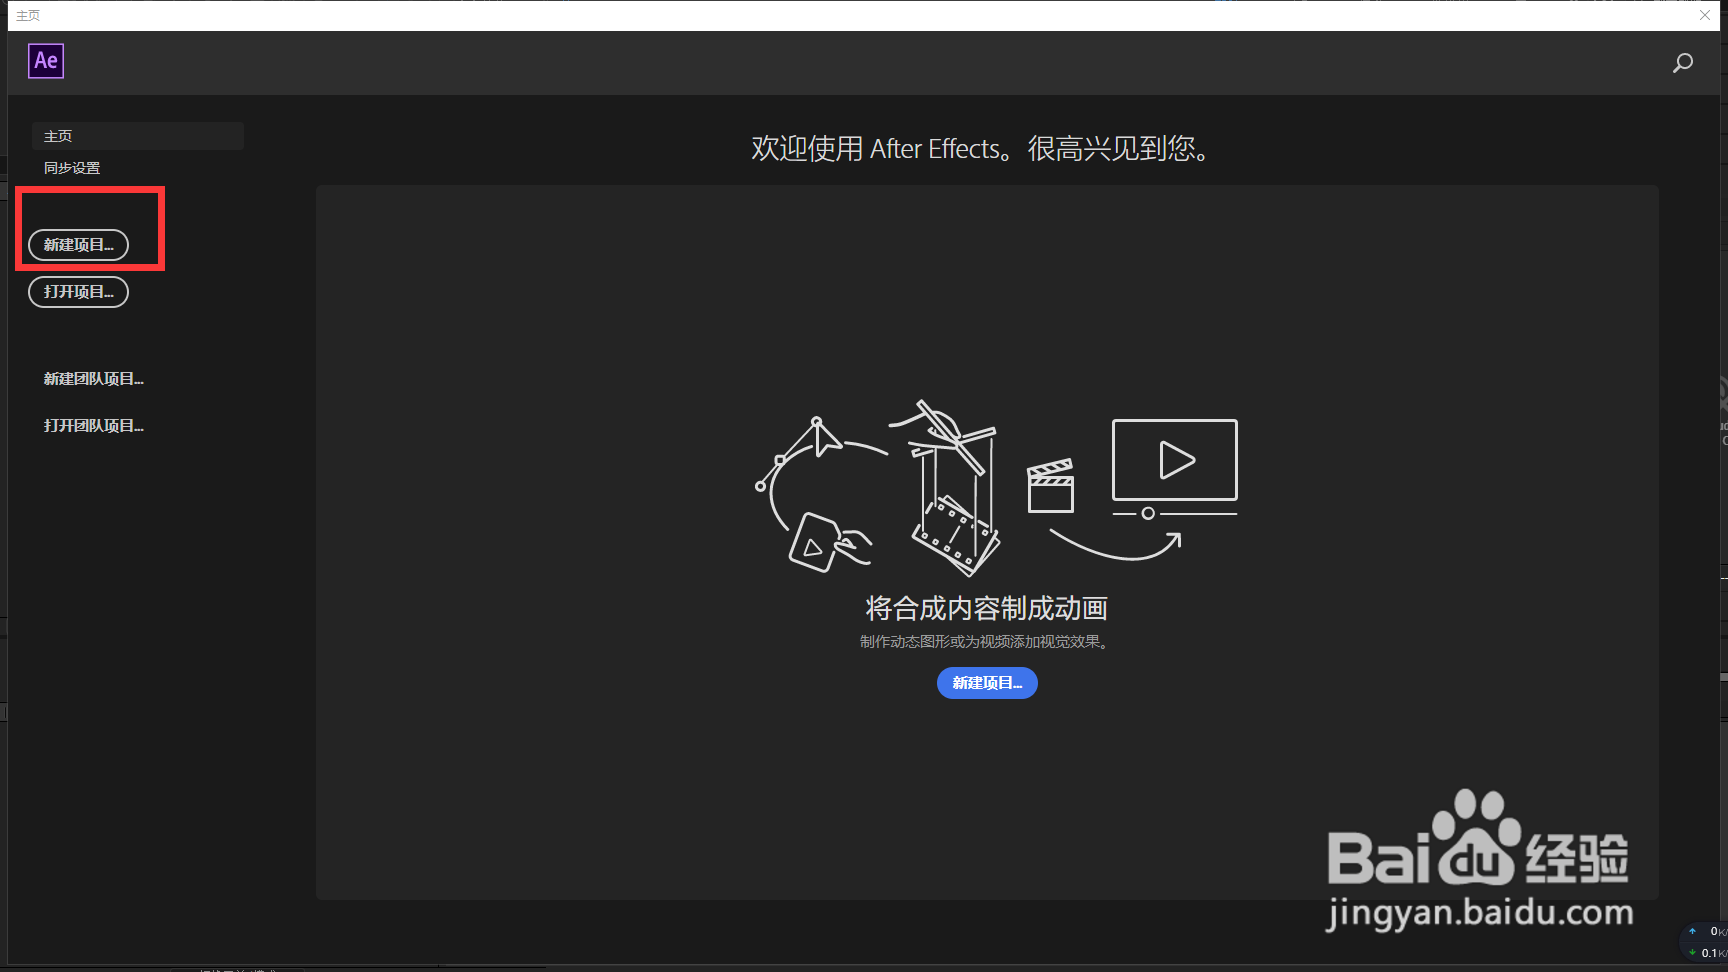Click the blue 新建项目 button in center
This screenshot has width=1728, height=972.
click(987, 683)
